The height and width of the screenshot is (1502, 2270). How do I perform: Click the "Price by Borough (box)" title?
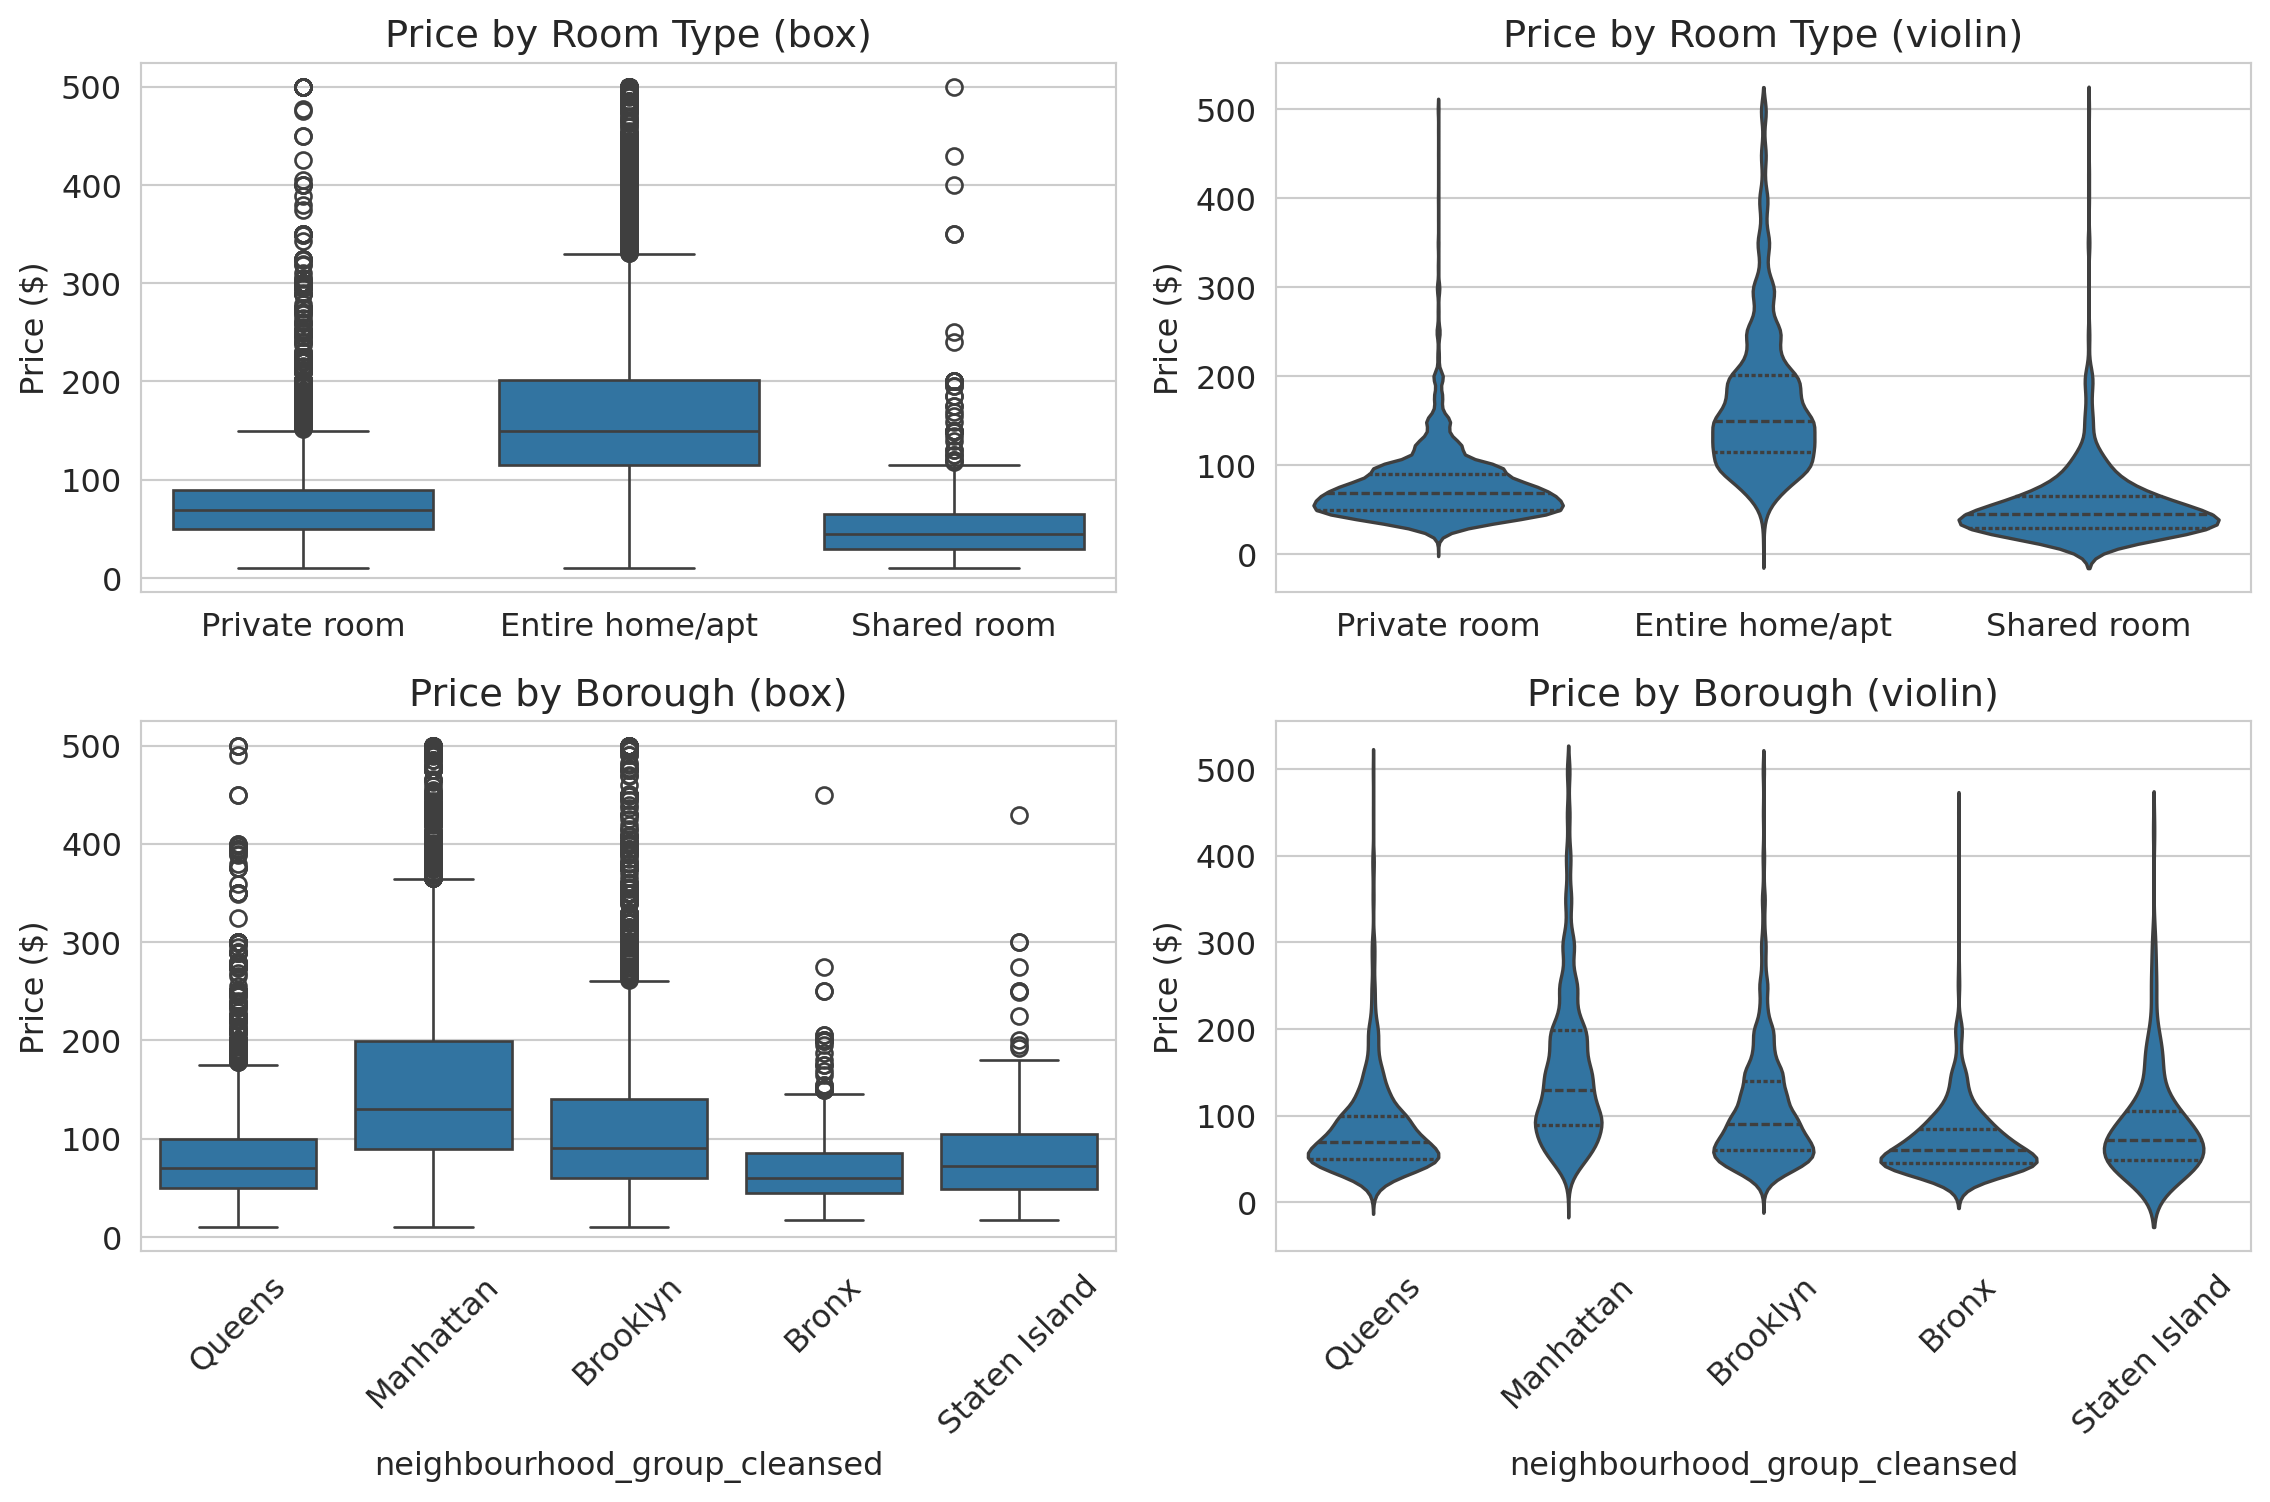tap(628, 693)
